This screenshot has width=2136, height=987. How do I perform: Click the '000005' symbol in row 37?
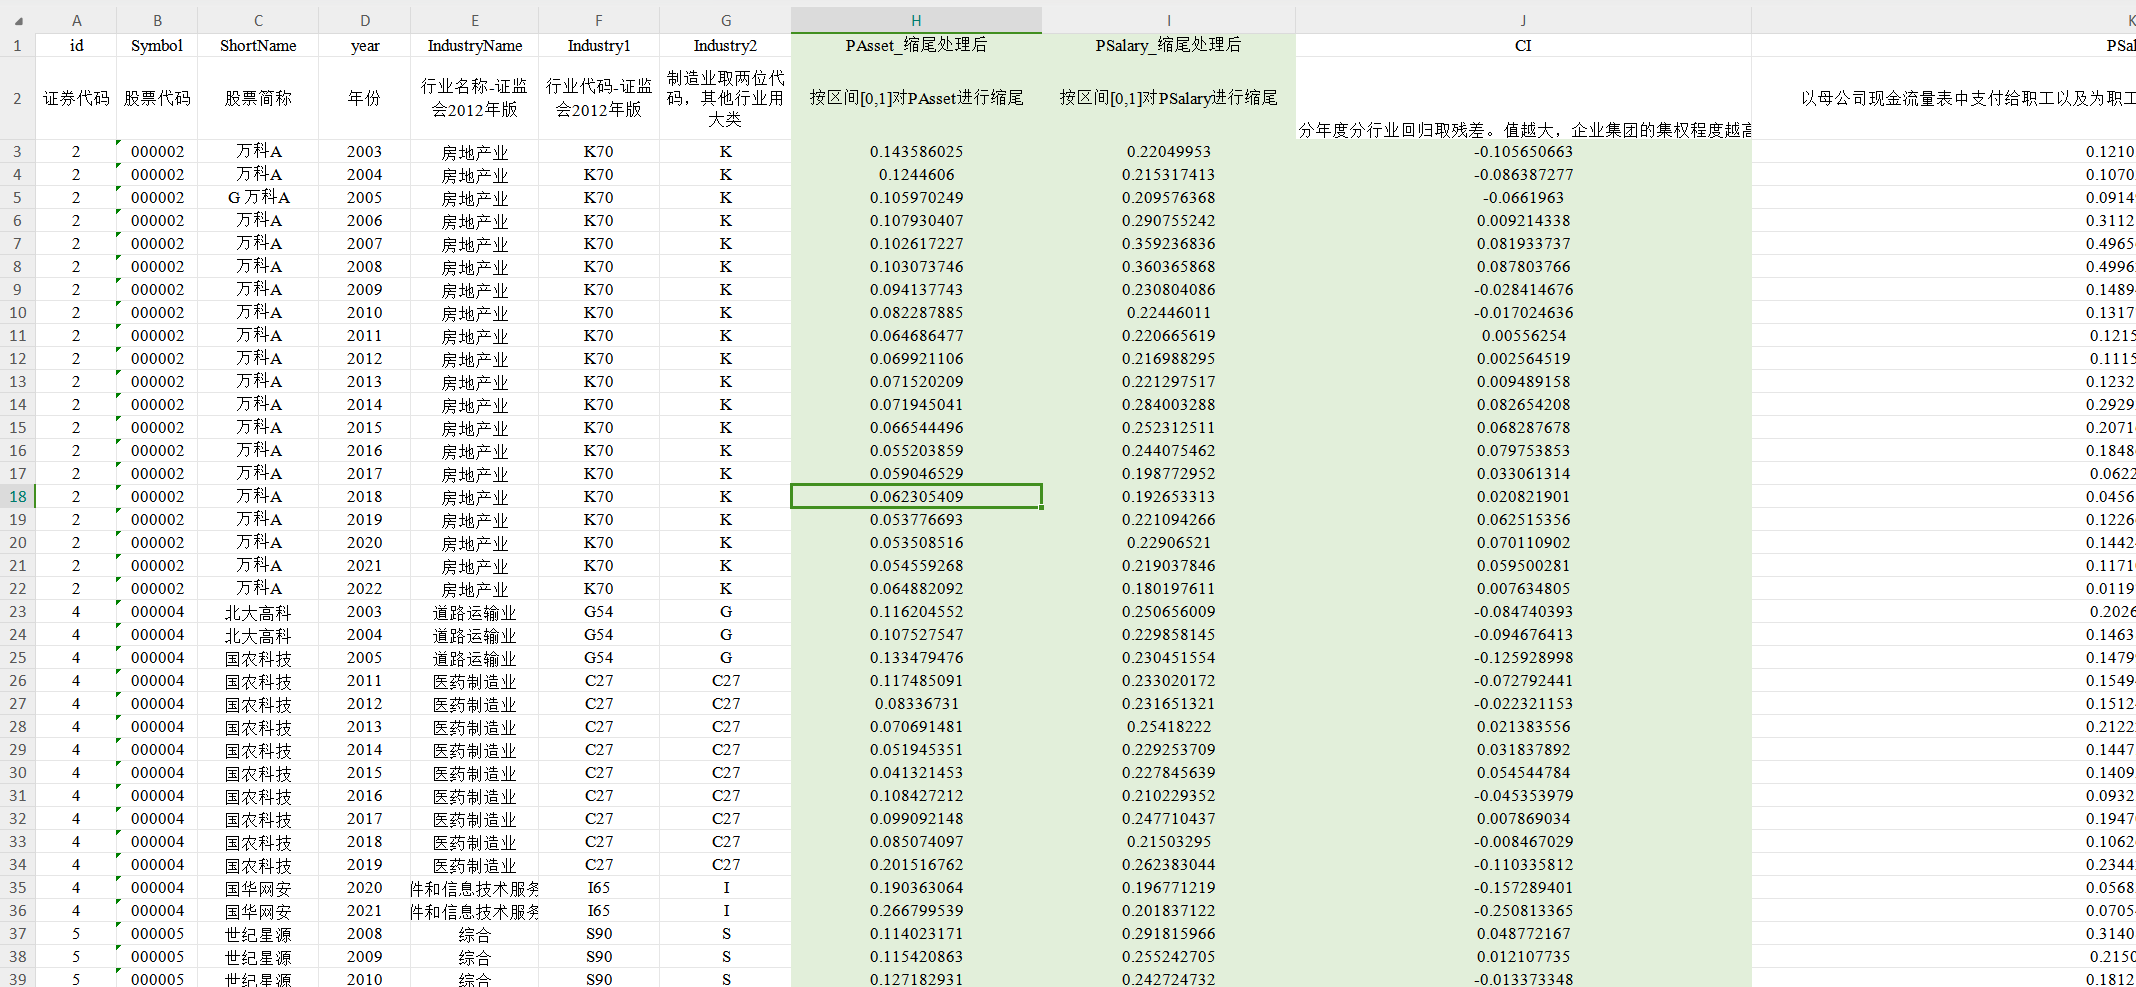point(157,933)
